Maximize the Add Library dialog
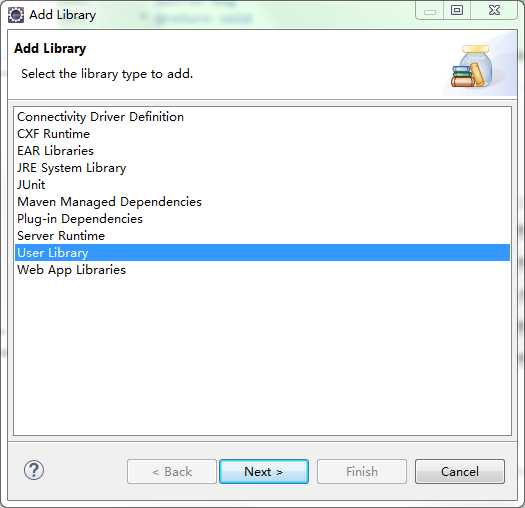This screenshot has width=525, height=508. [x=457, y=10]
